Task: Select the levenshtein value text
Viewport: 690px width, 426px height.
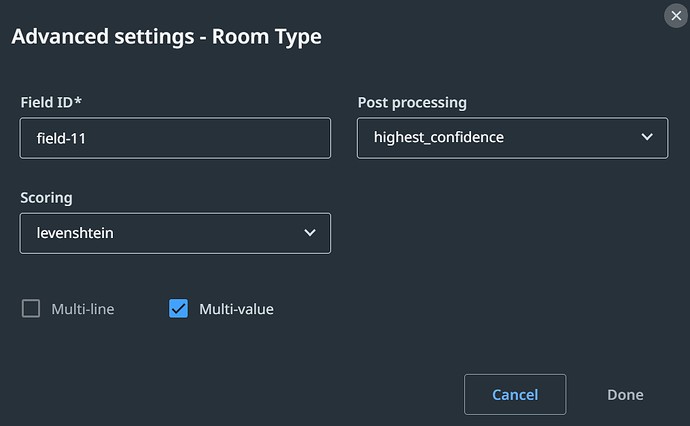Action: click(x=75, y=233)
